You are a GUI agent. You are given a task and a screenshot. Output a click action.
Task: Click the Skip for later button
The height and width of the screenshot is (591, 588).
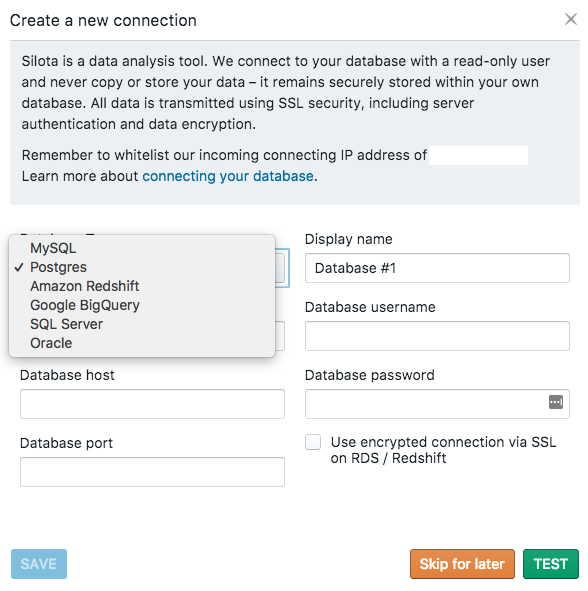coord(462,564)
